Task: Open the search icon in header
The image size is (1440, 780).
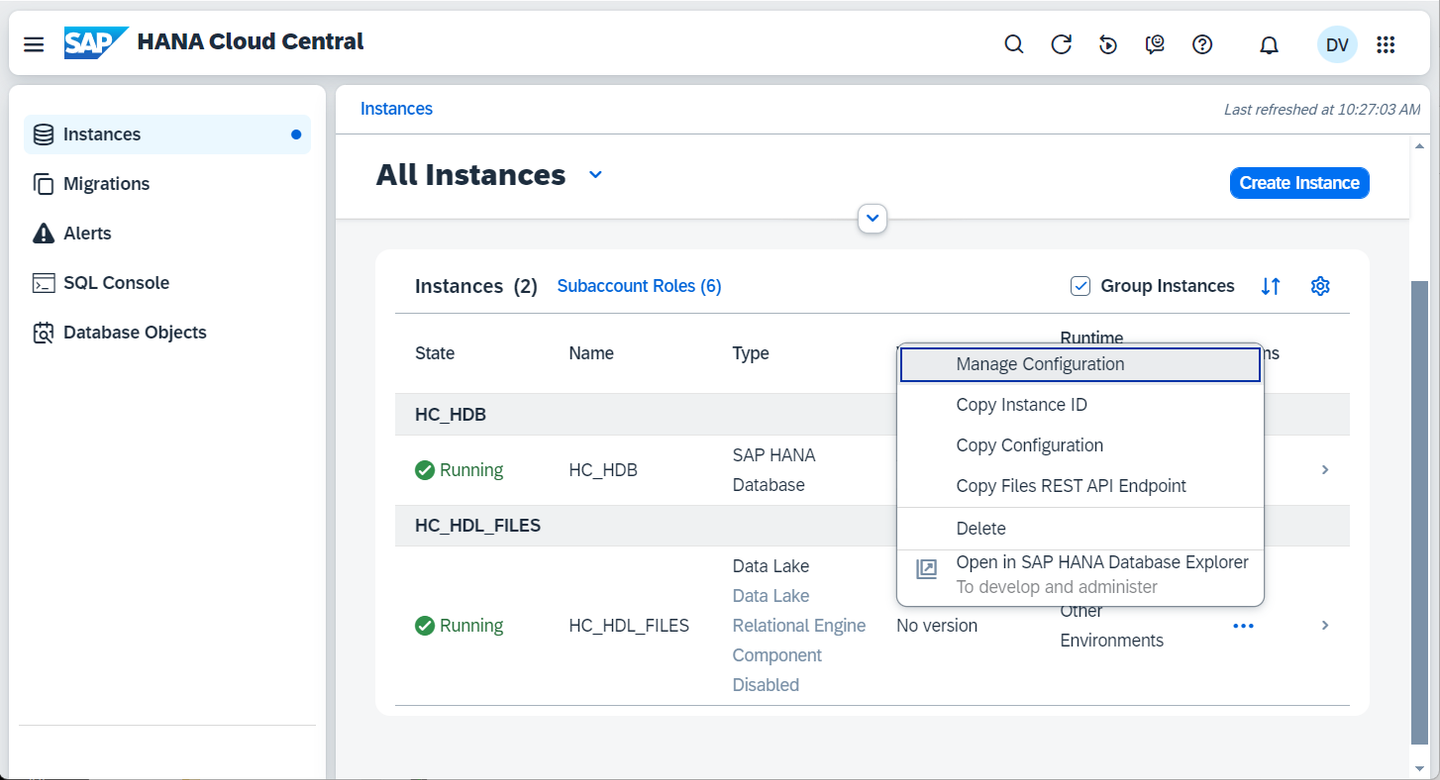Action: (x=1014, y=44)
